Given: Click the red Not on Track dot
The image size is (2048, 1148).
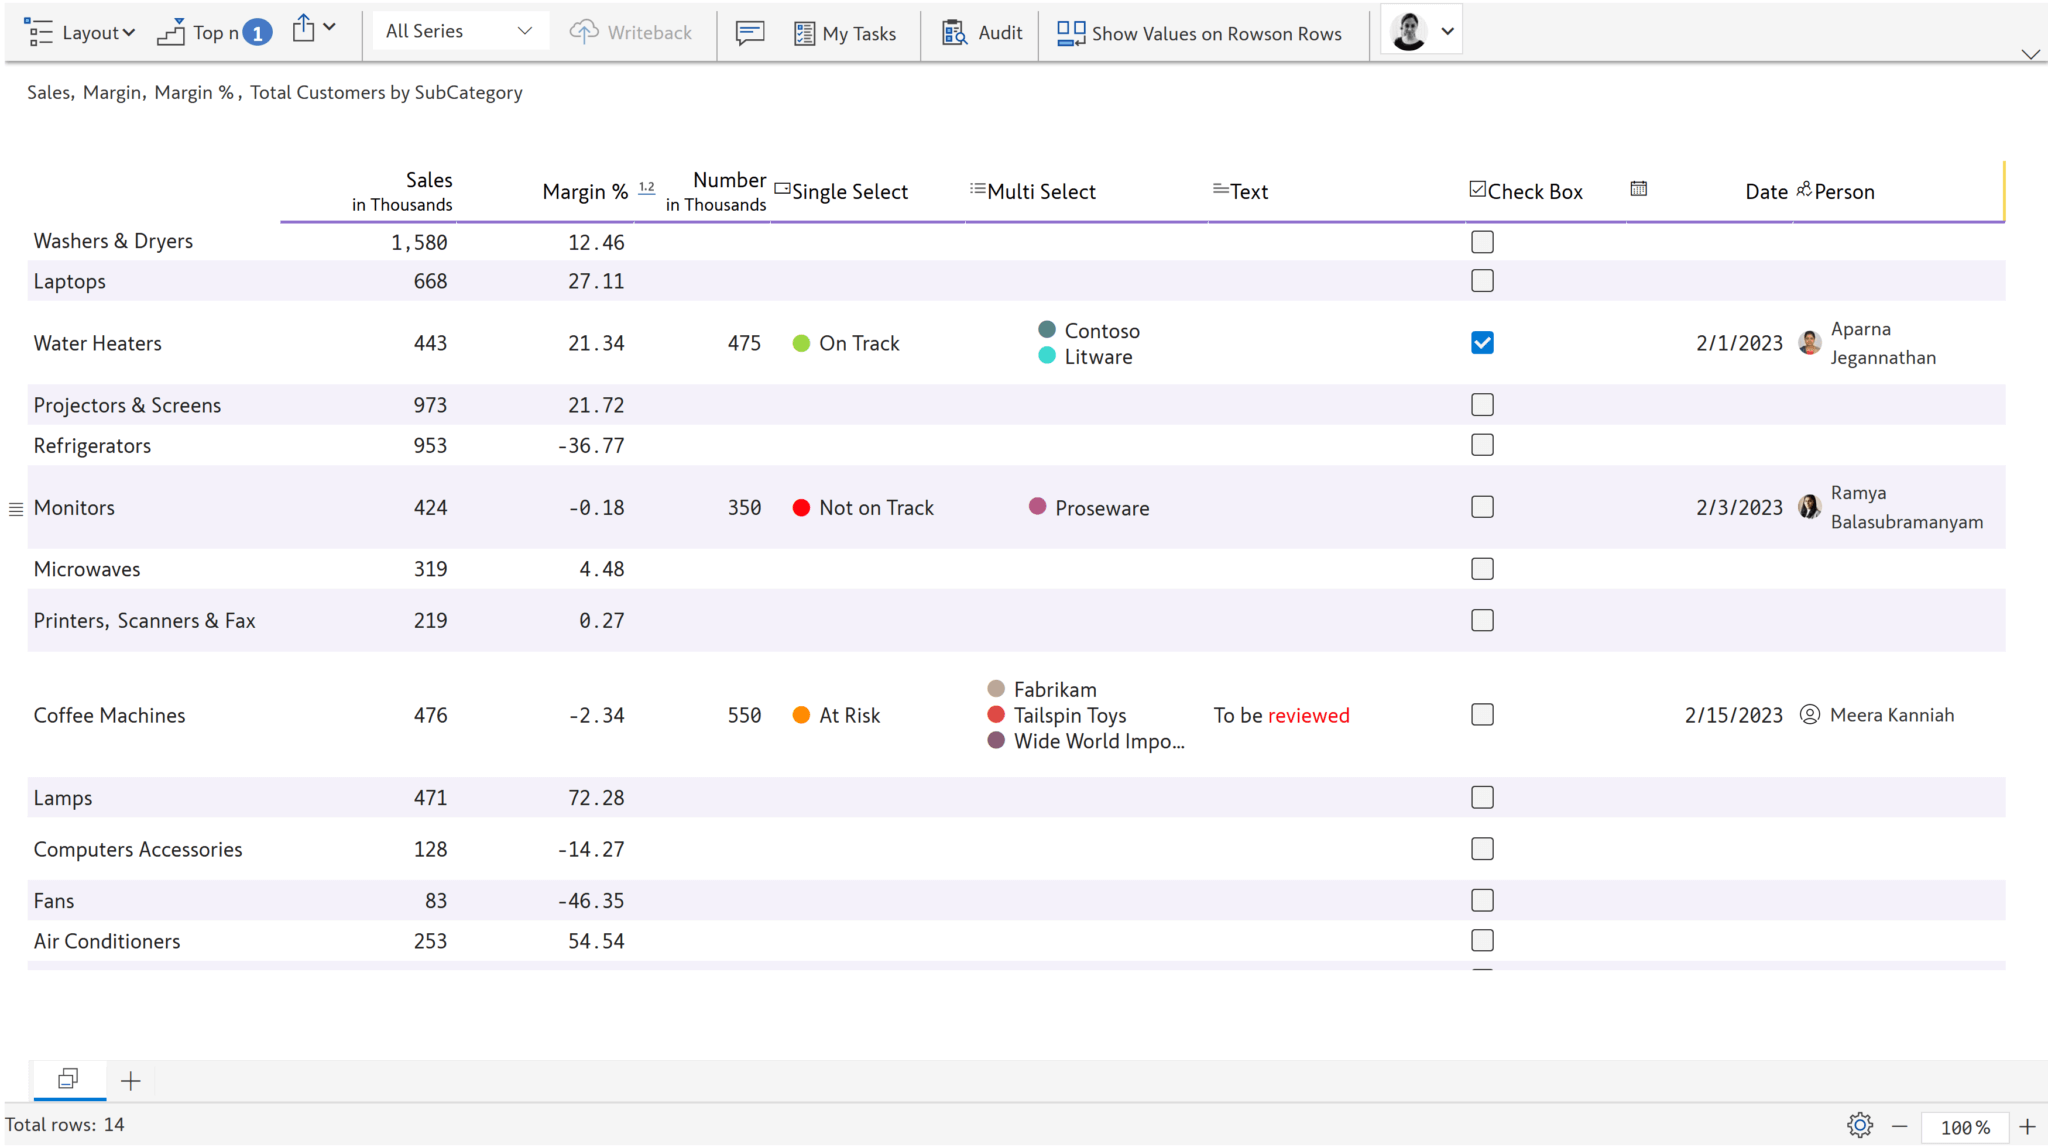Looking at the screenshot, I should click(801, 508).
